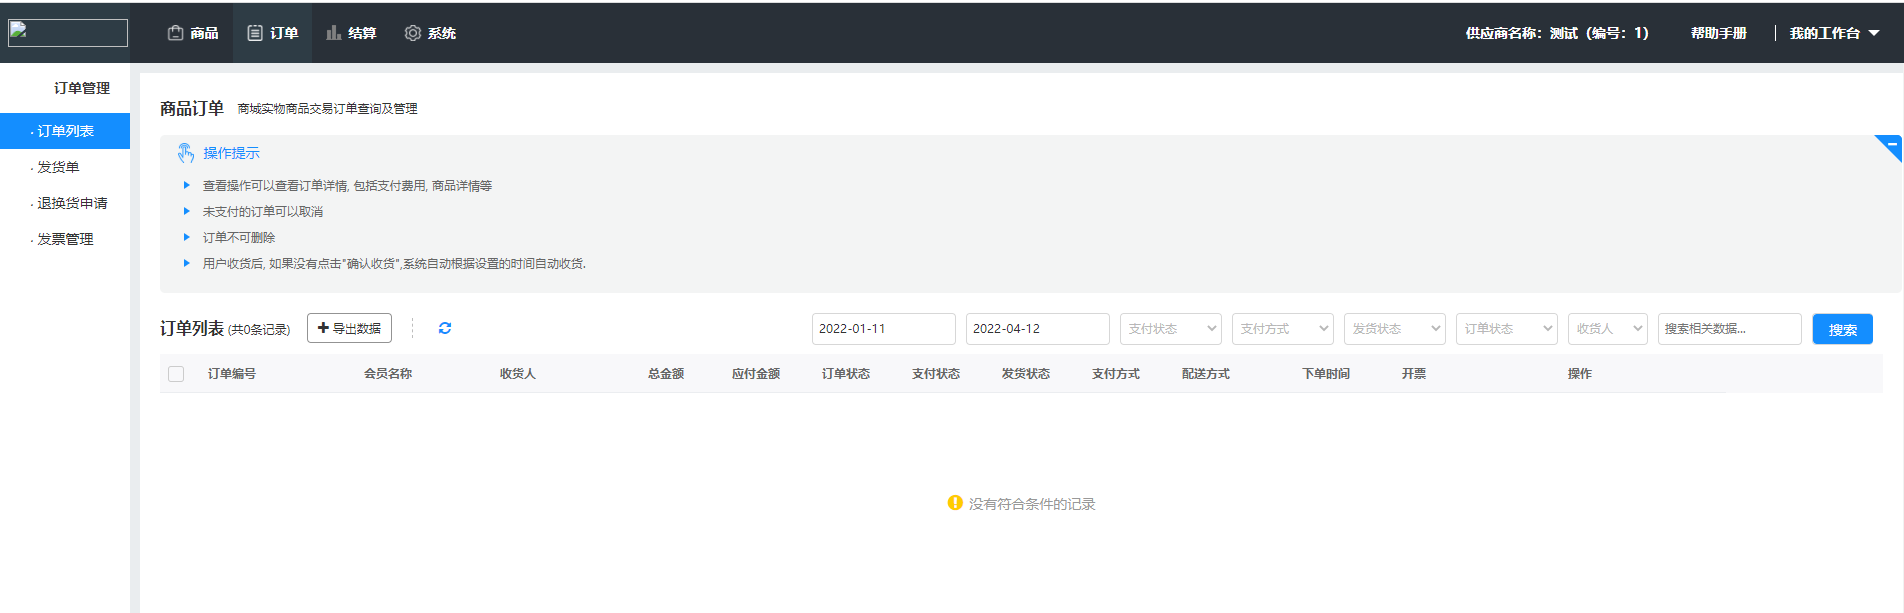Viewport: 1904px width, 613px height.
Task: Click the refresh icon beside export button
Action: click(445, 328)
